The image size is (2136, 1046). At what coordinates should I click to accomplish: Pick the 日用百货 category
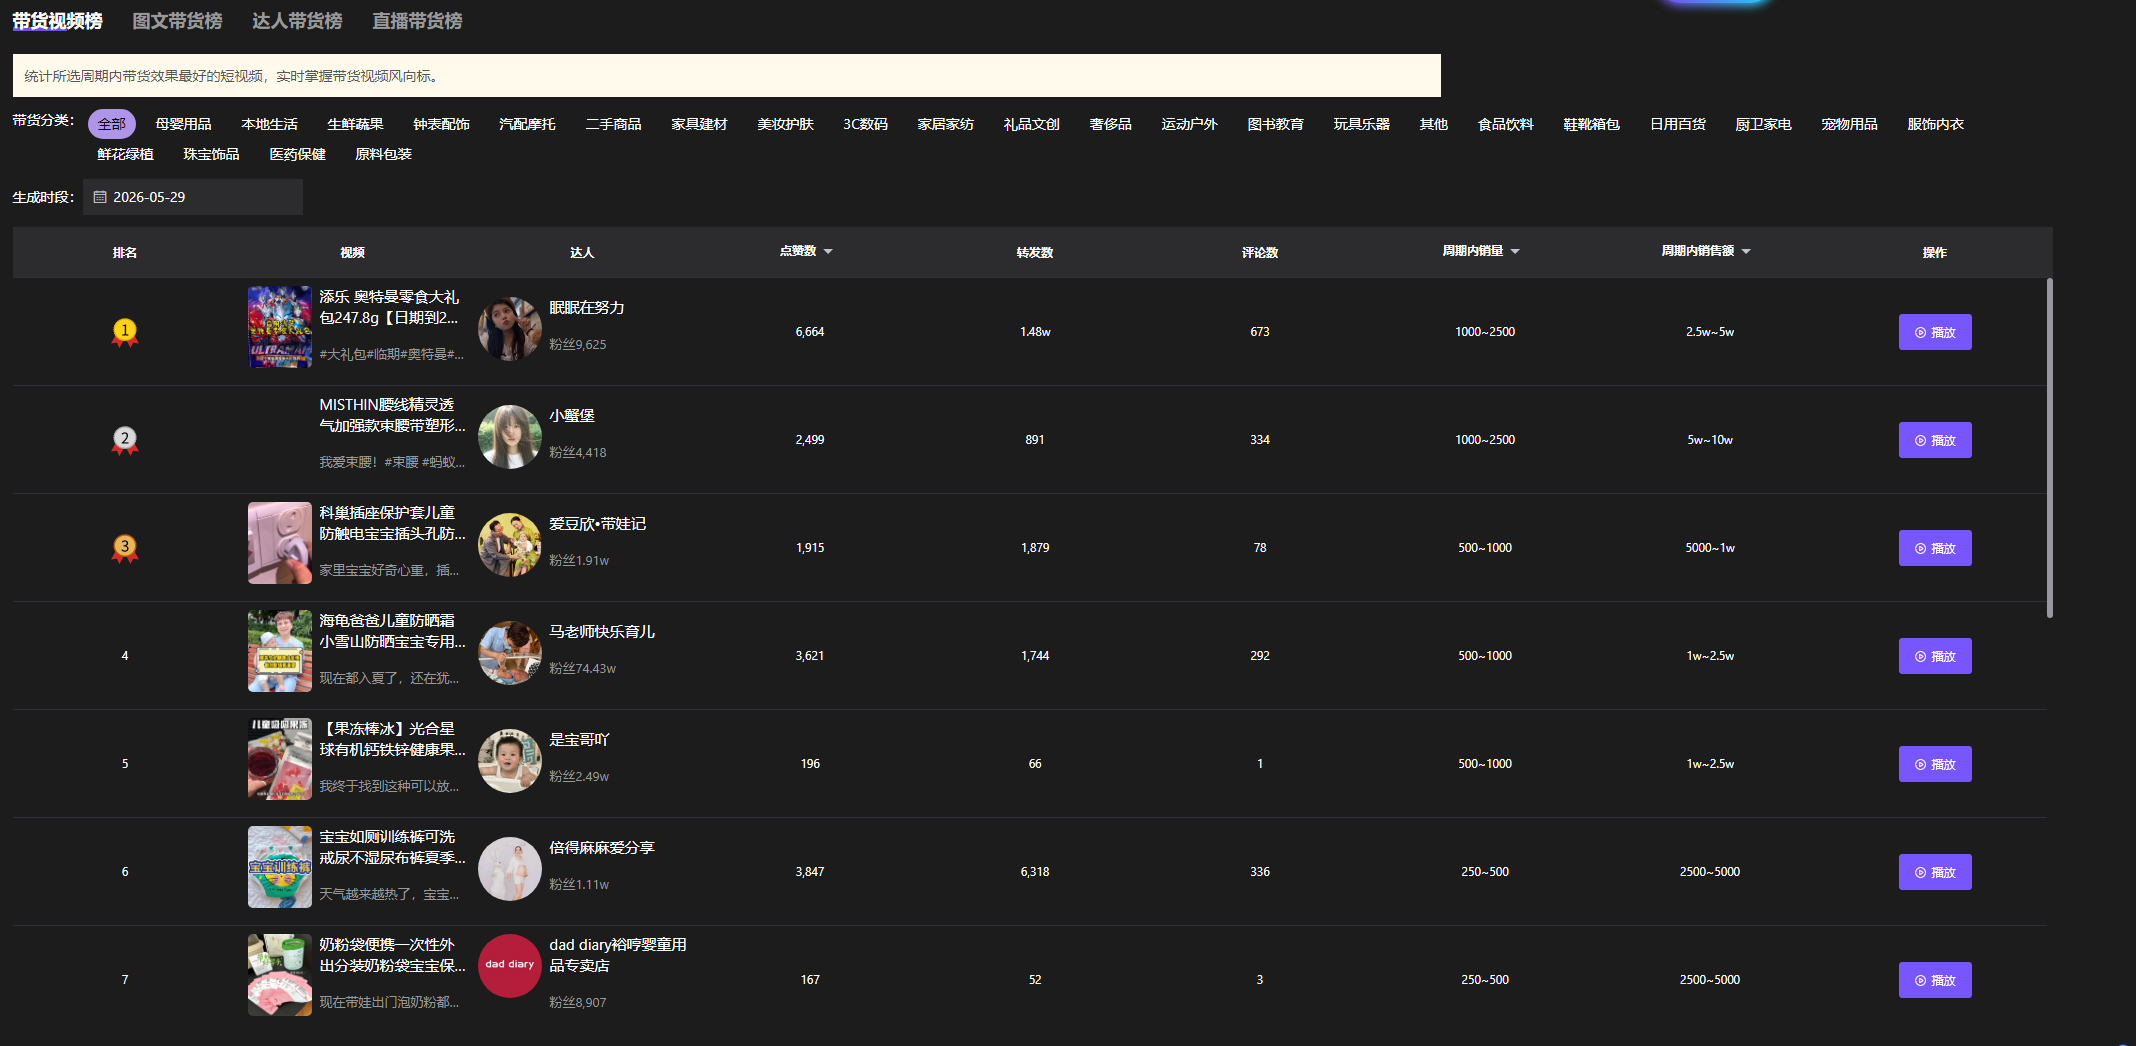pyautogui.click(x=1677, y=124)
